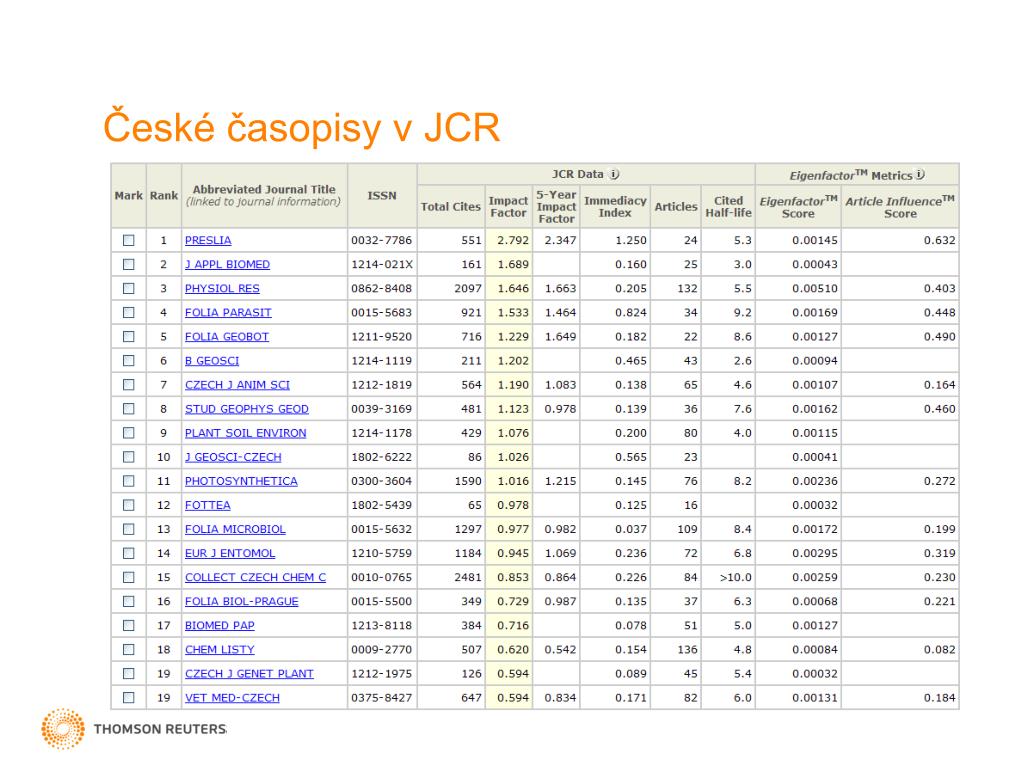This screenshot has width=1024, height=768.
Task: Open the CHEM LISTY link
Action: [x=219, y=650]
